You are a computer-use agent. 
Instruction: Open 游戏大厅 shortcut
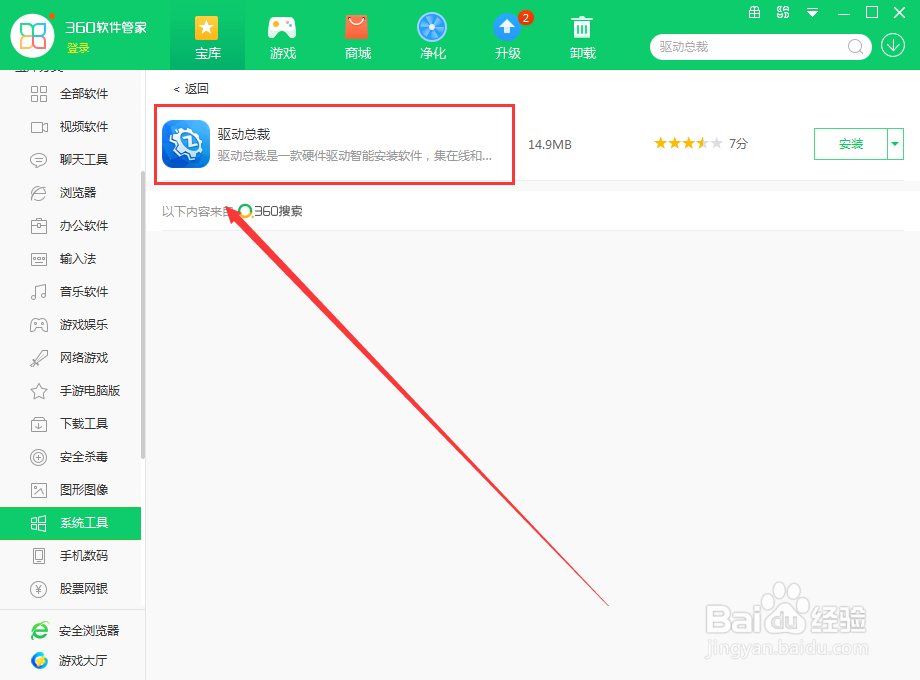[x=69, y=661]
